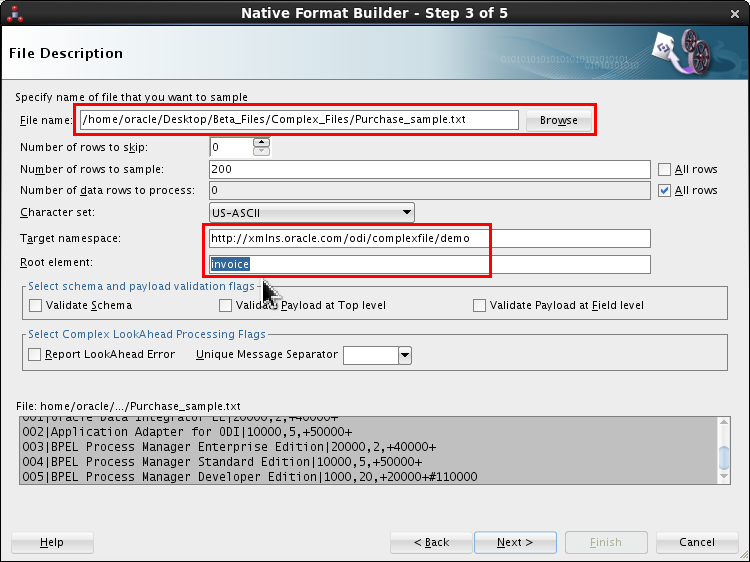
Task: Click the file preview scrollbar thumb
Action: [x=724, y=458]
